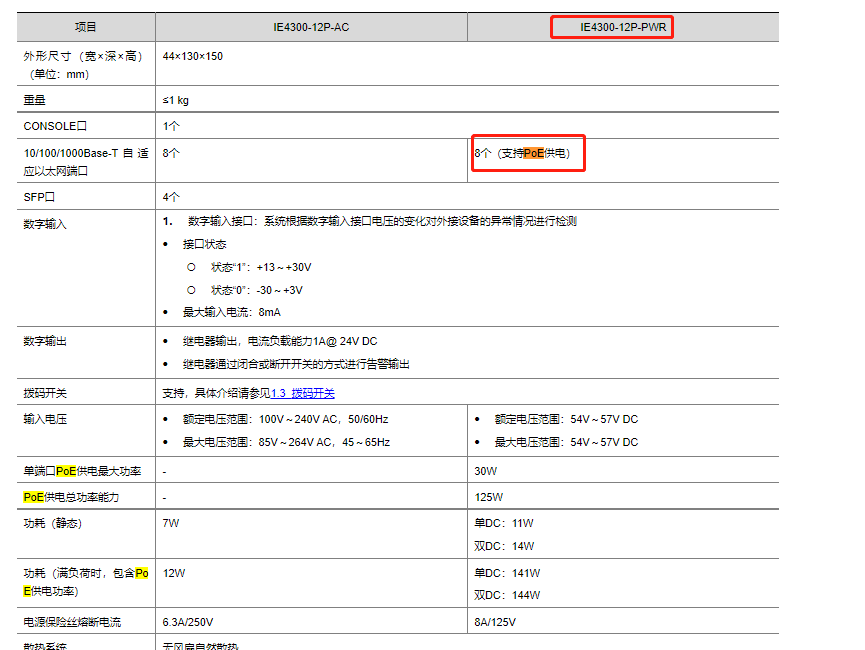Screen dimensions: 865x650
Task: Click the 单DC：141W value
Action: coord(507,573)
